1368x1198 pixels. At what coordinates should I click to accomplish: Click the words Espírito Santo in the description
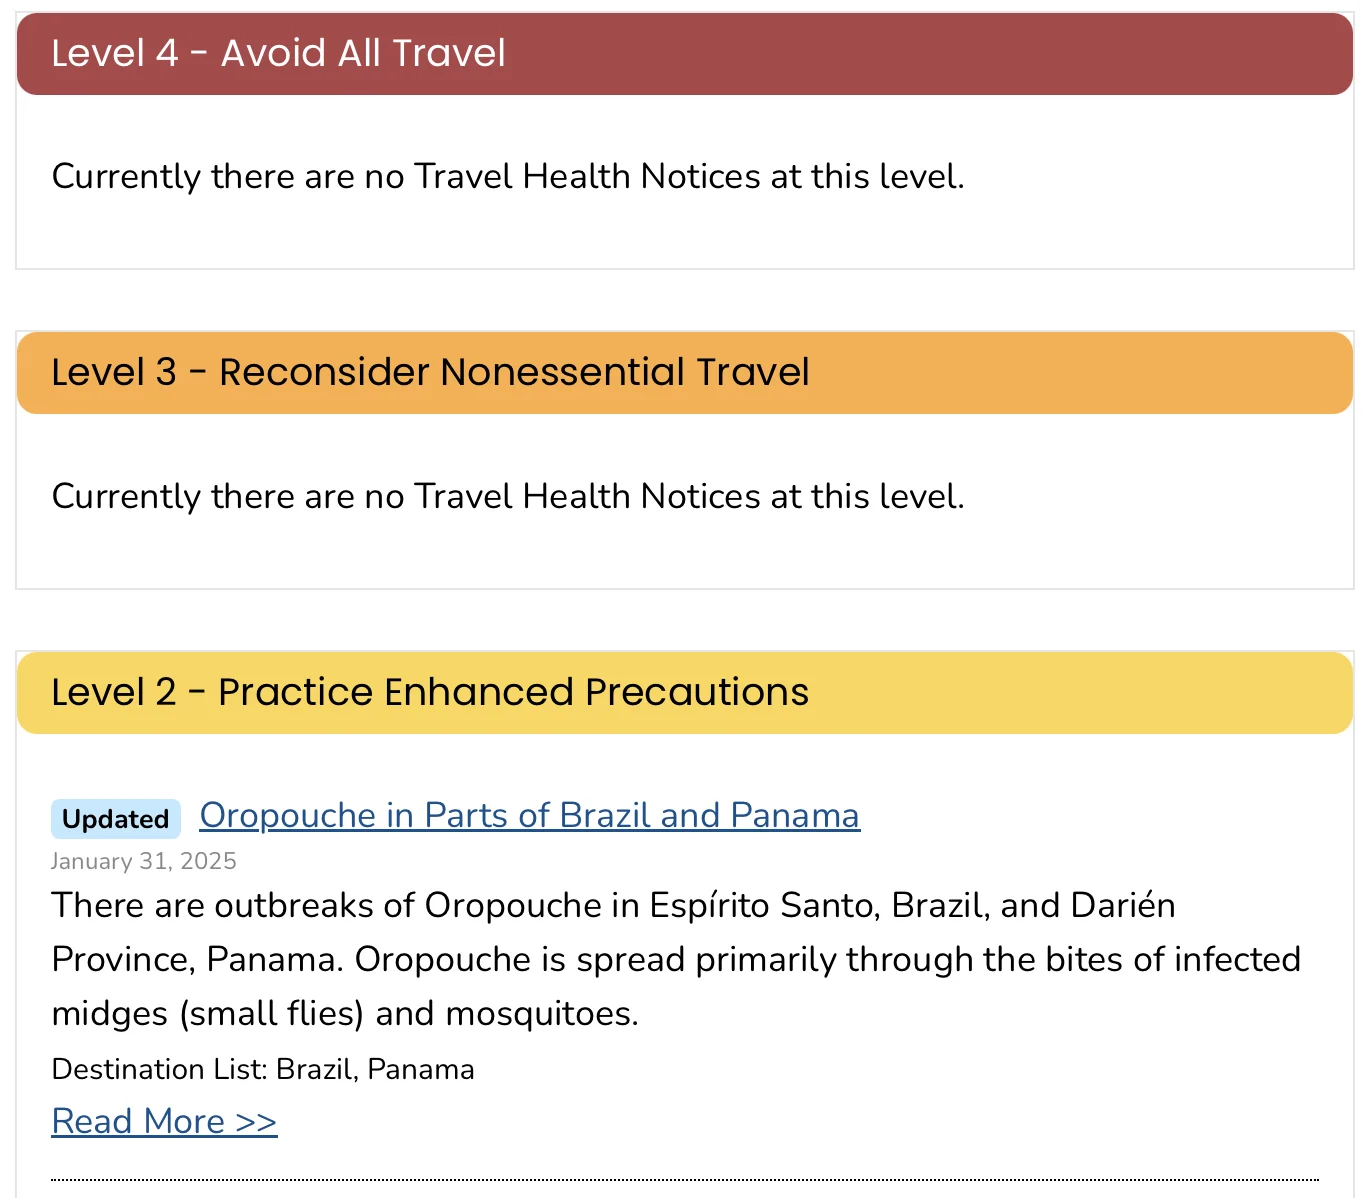[765, 905]
